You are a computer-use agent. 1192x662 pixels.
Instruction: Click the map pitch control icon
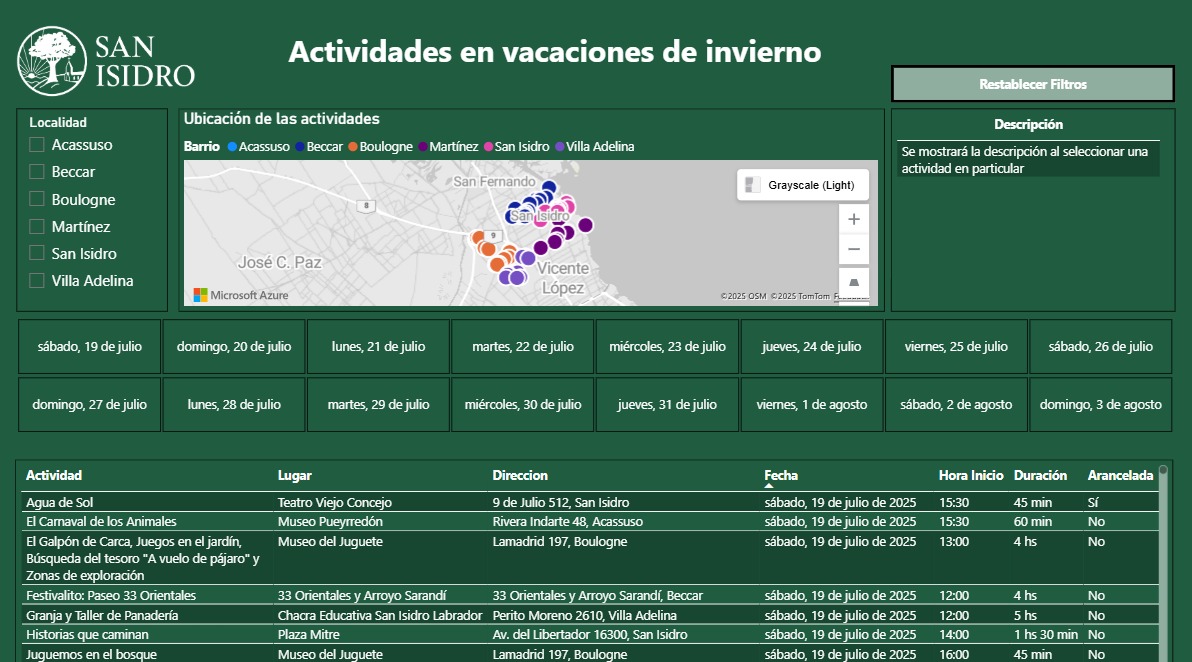[853, 281]
